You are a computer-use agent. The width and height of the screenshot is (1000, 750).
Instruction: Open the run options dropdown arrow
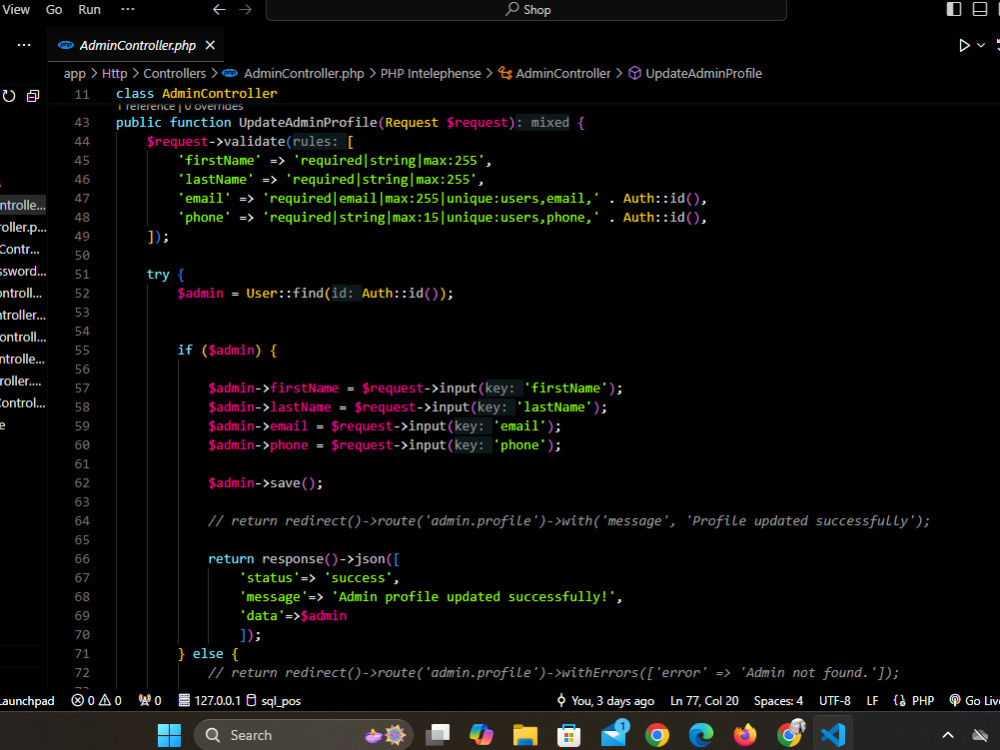tap(981, 45)
